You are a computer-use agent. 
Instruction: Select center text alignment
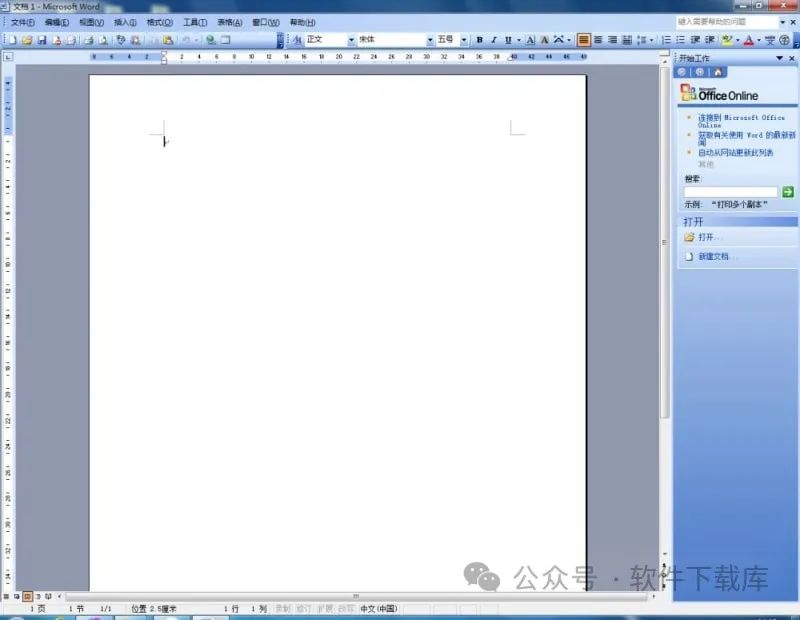pyautogui.click(x=598, y=40)
